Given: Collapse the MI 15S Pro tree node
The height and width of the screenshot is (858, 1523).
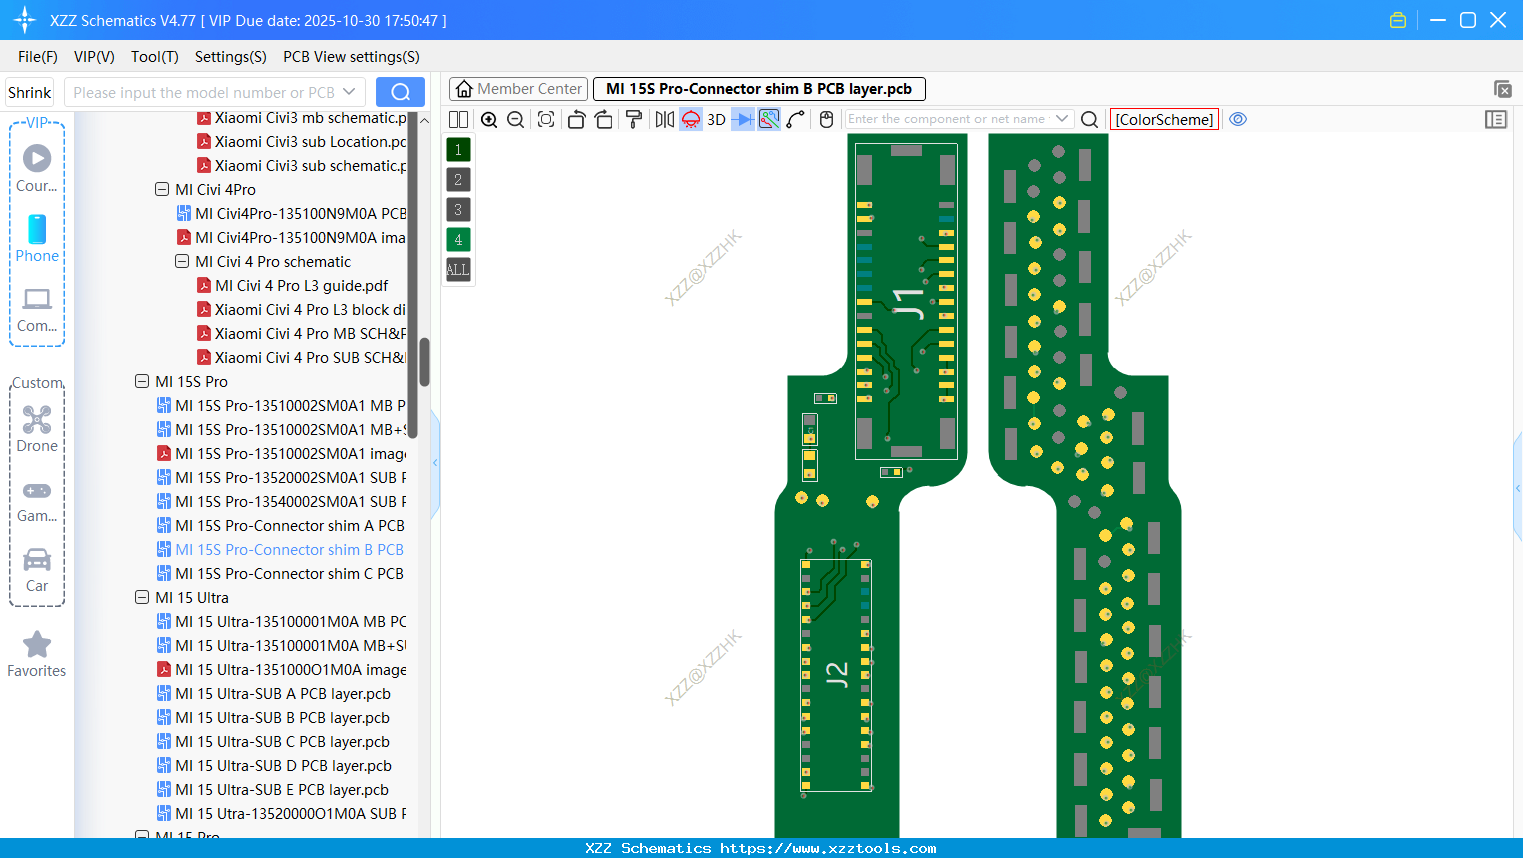Looking at the screenshot, I should point(141,381).
